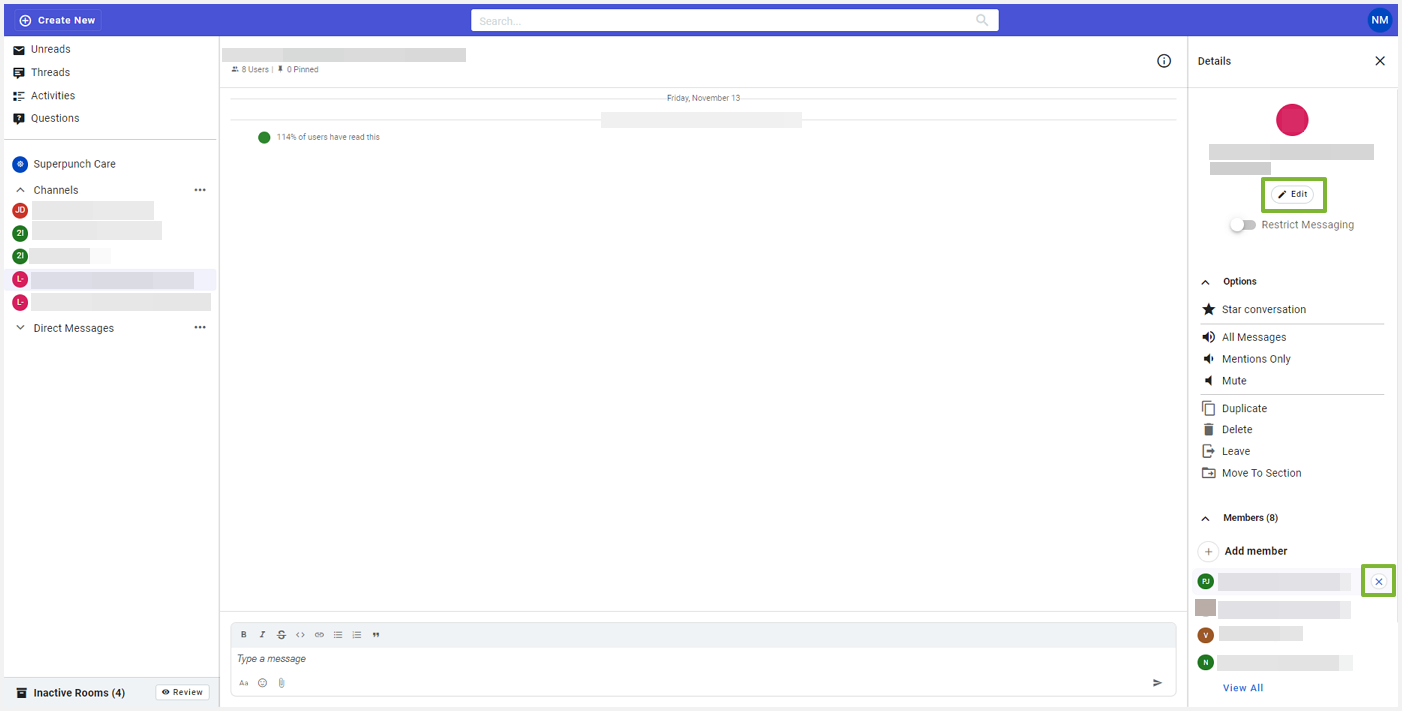
Task: Collapse the Members (8) section
Action: (x=1206, y=517)
